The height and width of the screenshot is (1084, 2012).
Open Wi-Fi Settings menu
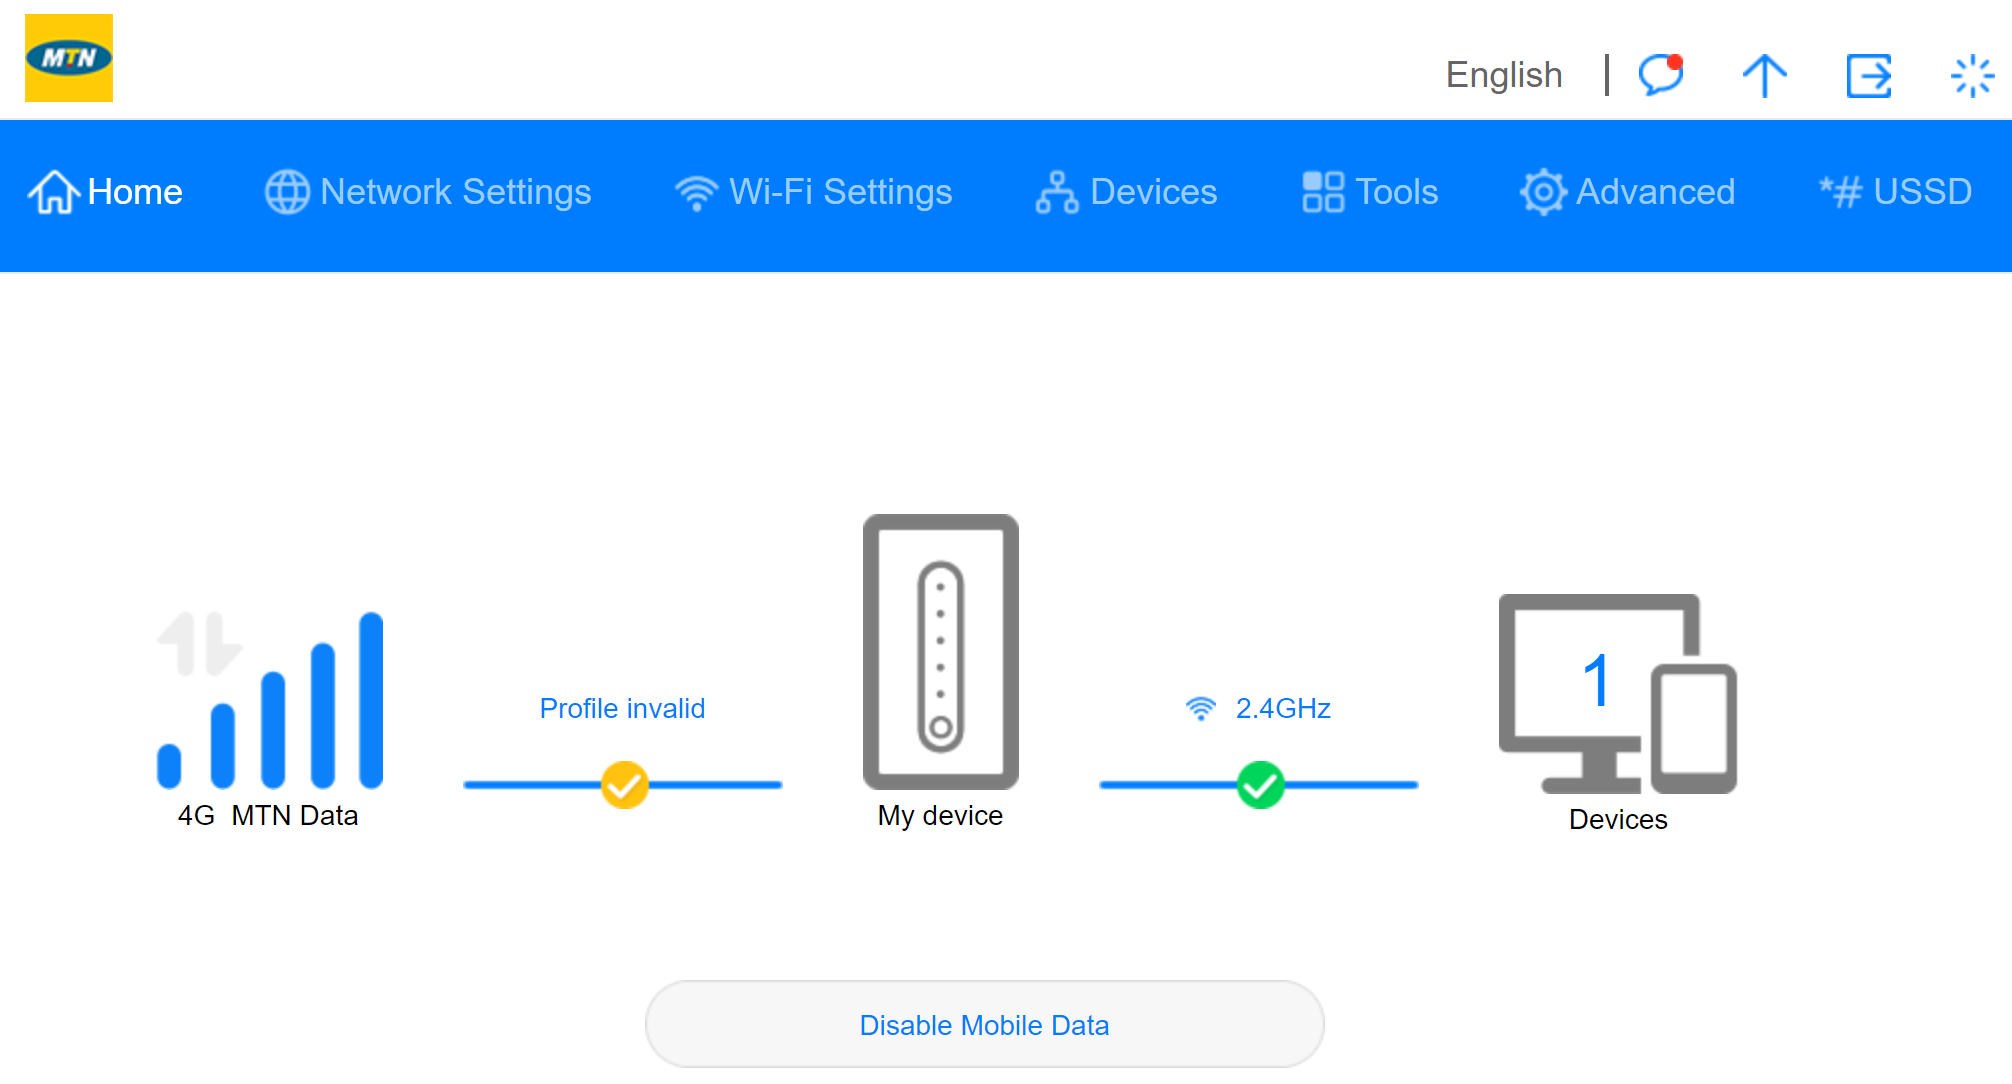[x=813, y=192]
